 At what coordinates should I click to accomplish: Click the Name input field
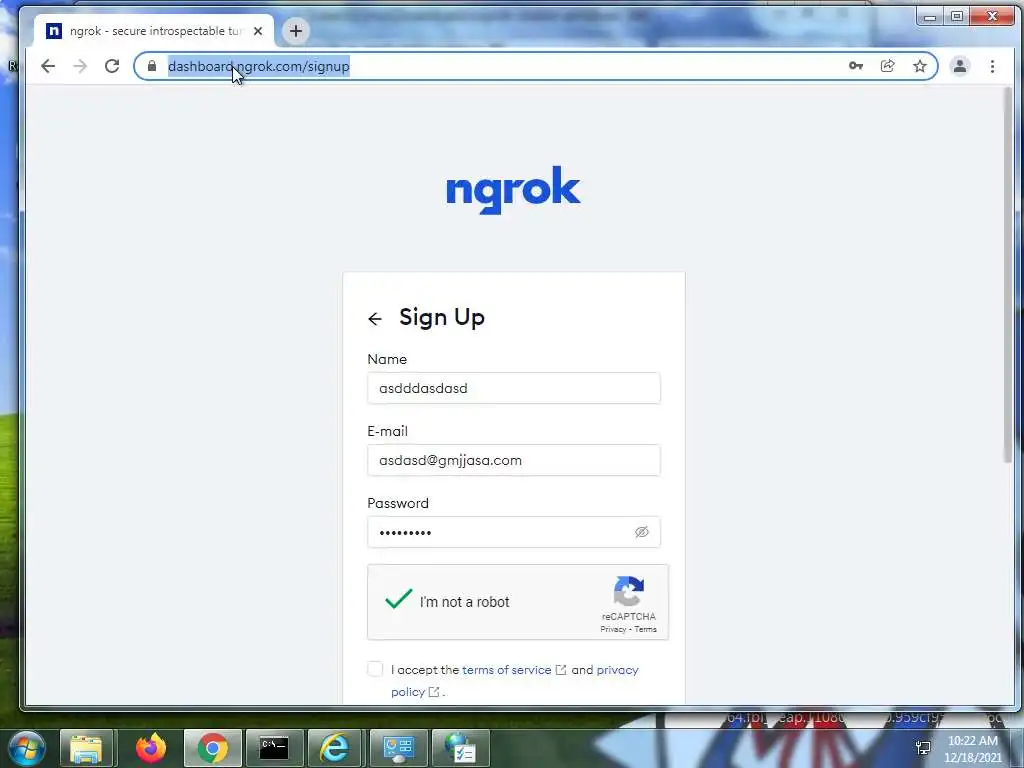click(514, 388)
